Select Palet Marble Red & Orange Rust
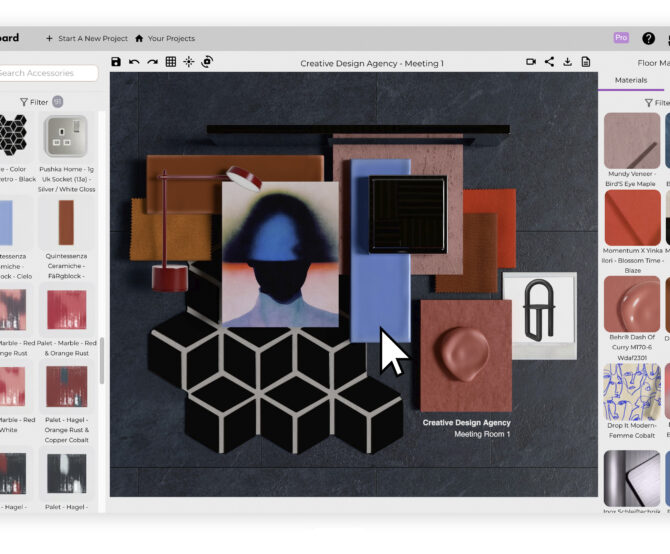 tap(67, 310)
